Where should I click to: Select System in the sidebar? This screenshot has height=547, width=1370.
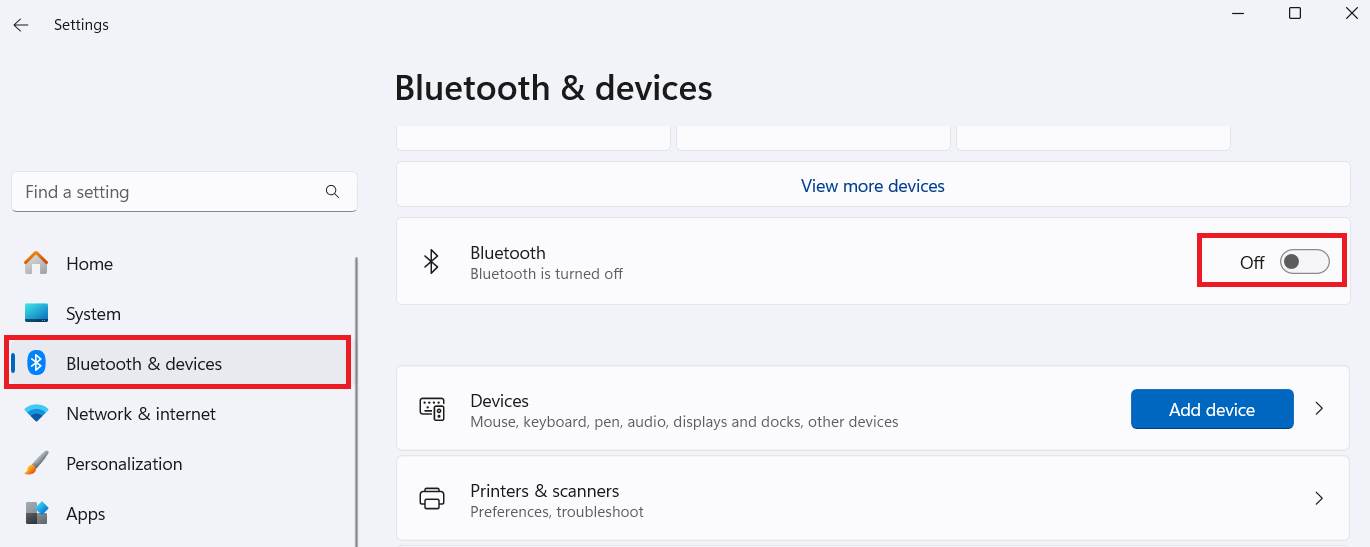coord(93,313)
